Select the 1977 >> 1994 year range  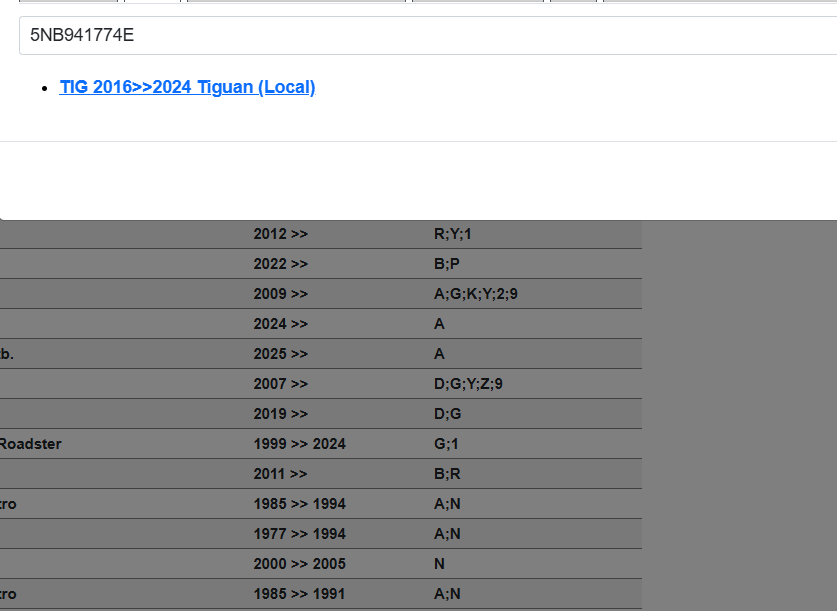[x=300, y=534]
